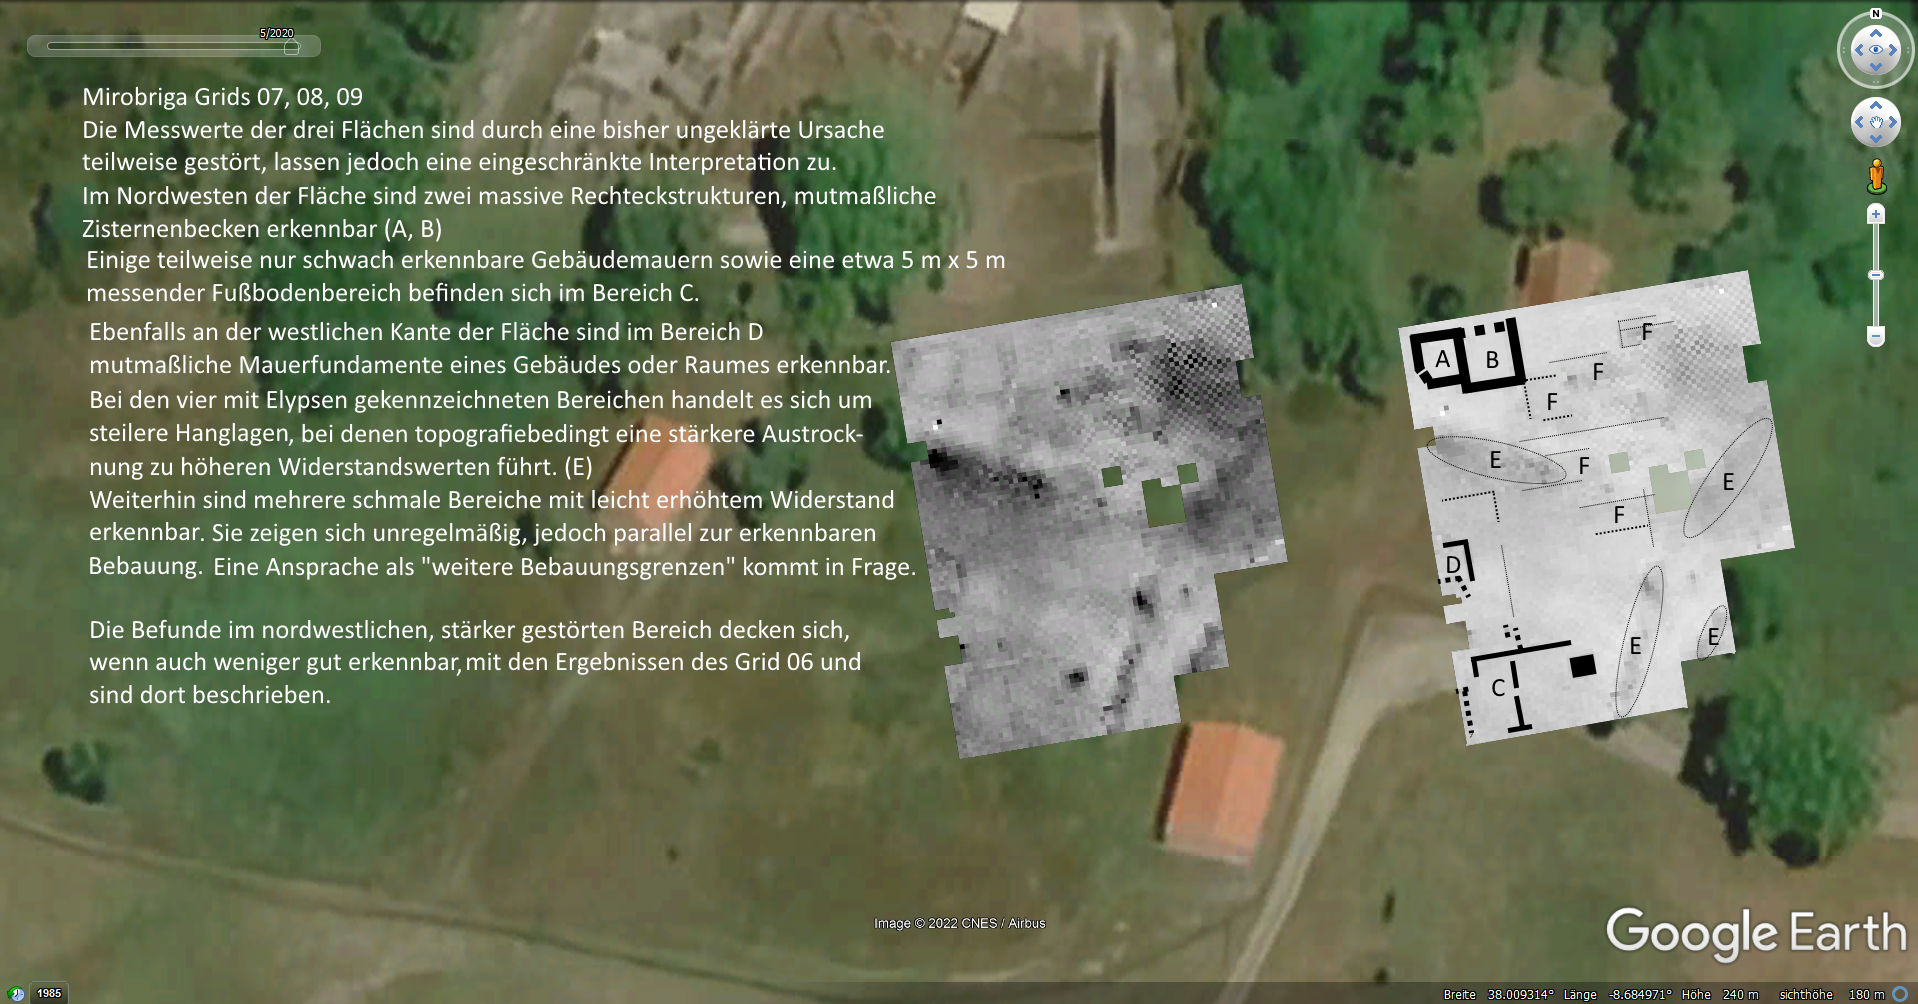1918x1004 pixels.
Task: Click the eye icon in look joystick
Action: point(1876,50)
